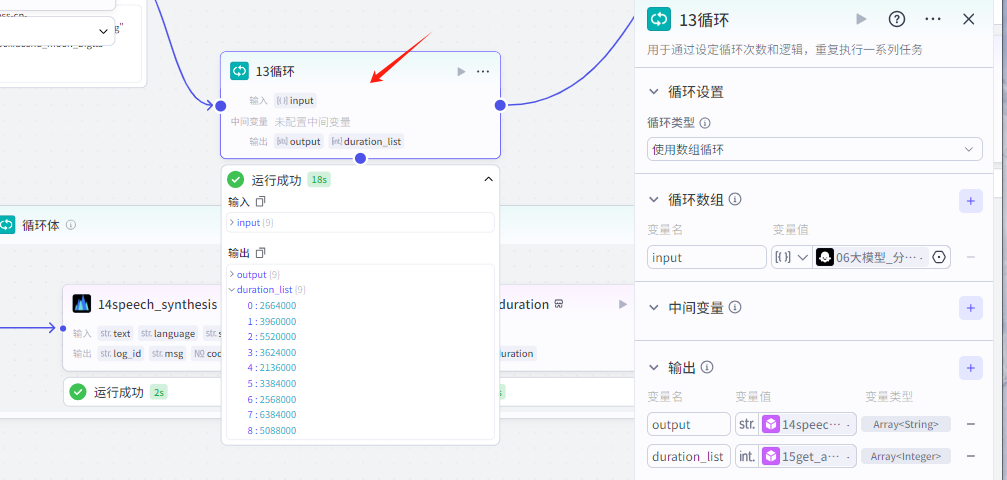Show info for 循环体
Viewport: 1007px width, 480px height.
tap(71, 225)
